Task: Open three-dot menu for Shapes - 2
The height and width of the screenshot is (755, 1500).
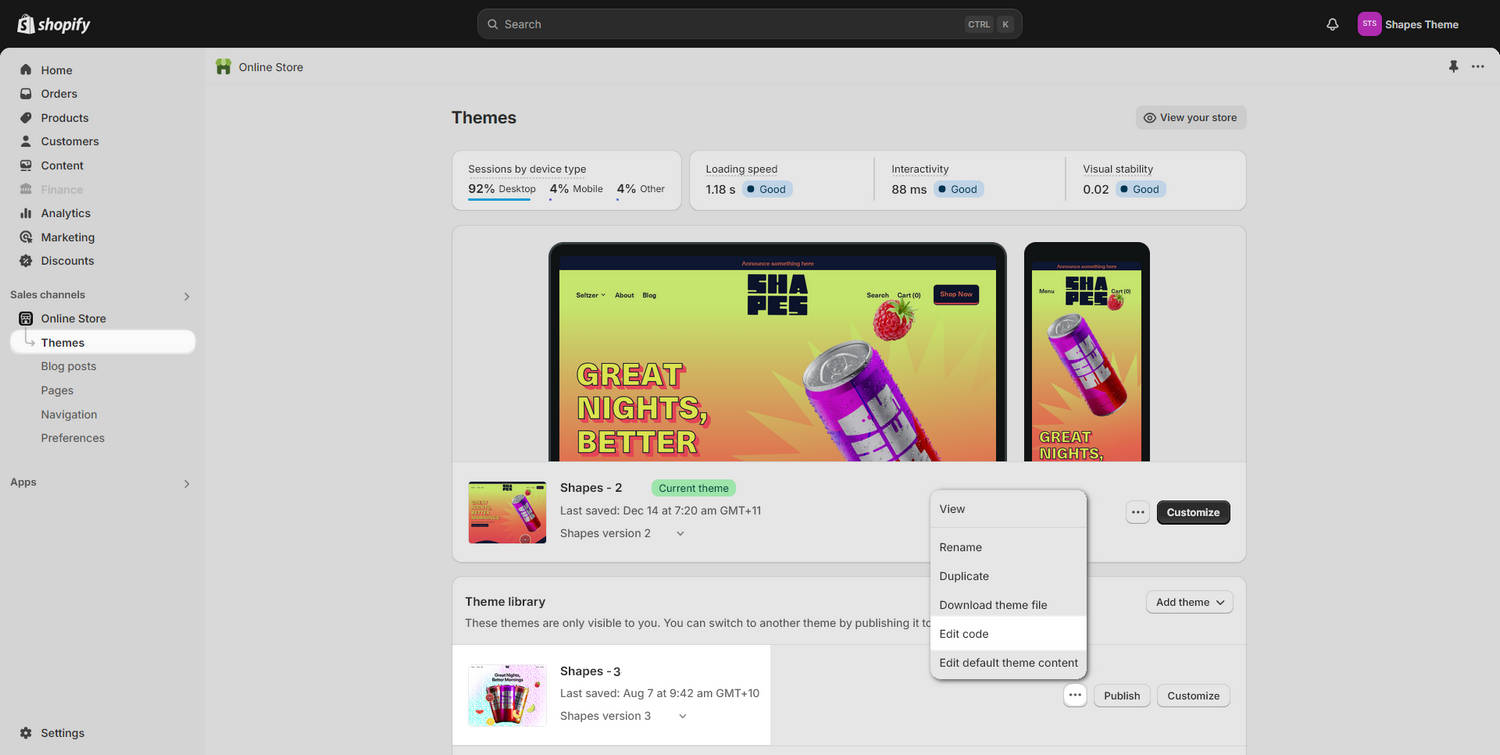Action: click(x=1138, y=512)
